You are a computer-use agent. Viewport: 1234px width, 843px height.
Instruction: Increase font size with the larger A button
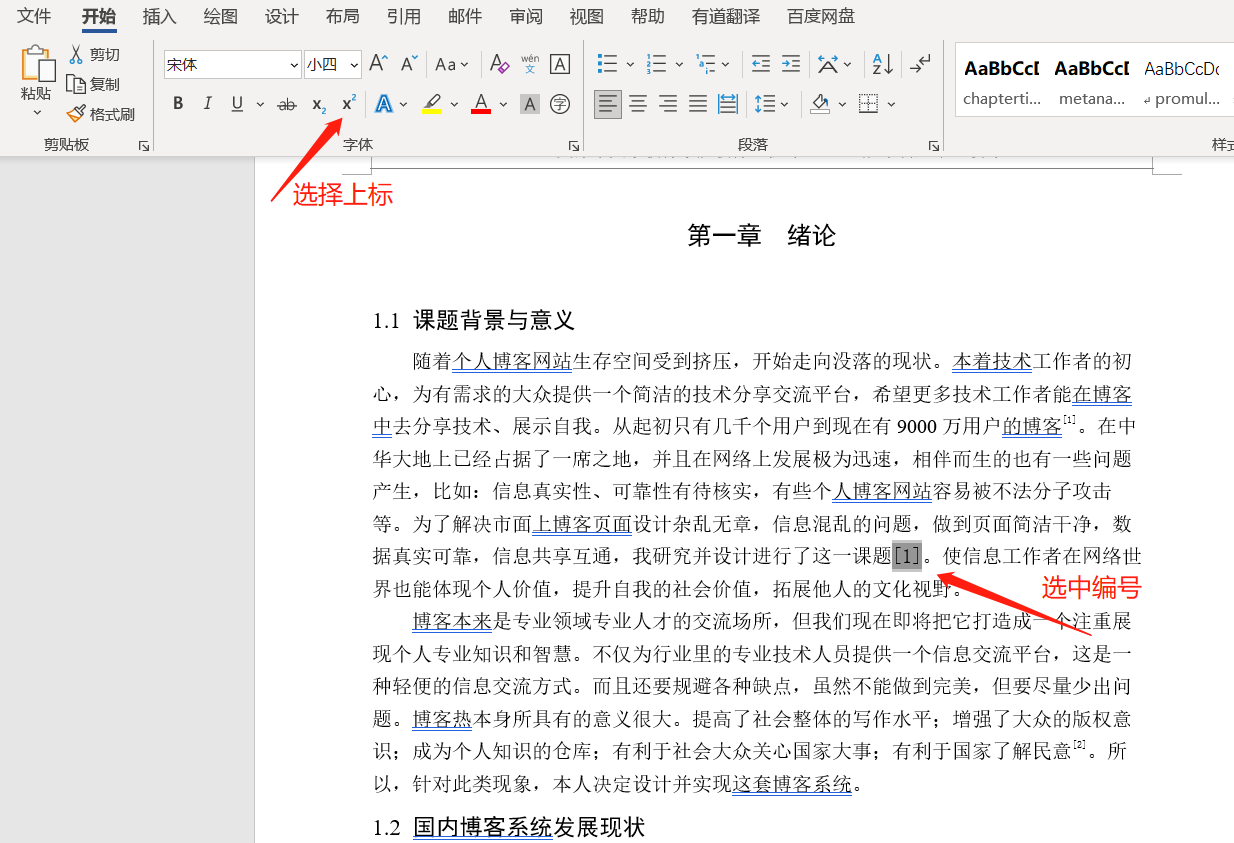click(x=378, y=64)
